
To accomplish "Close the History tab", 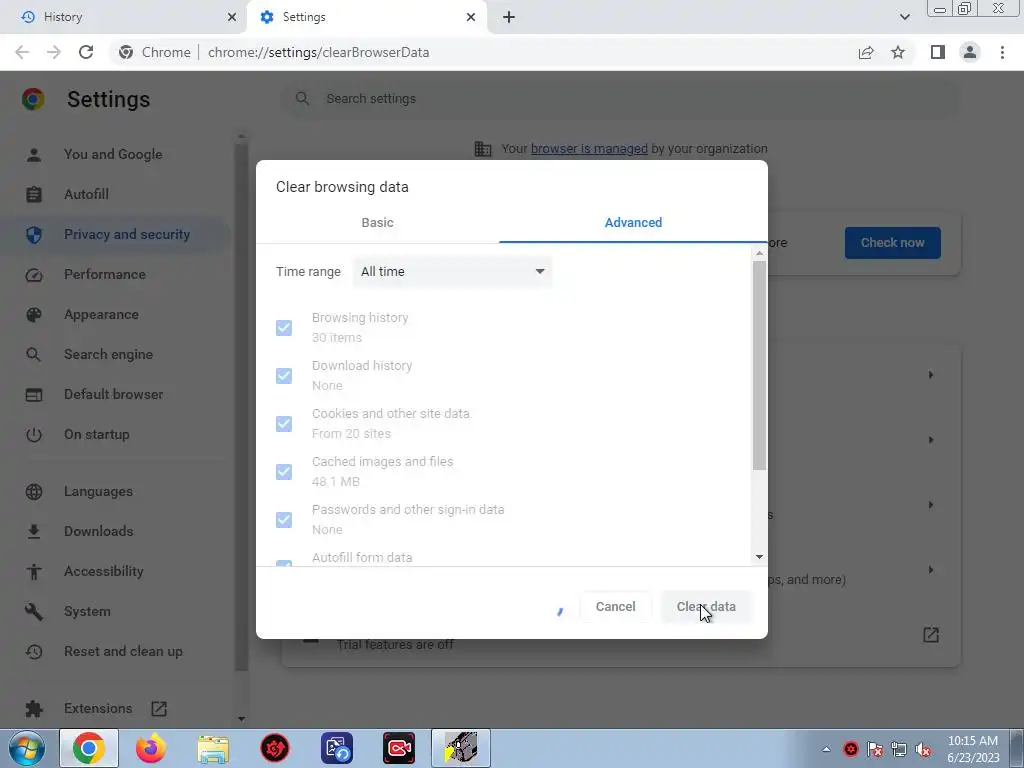I will tap(231, 17).
